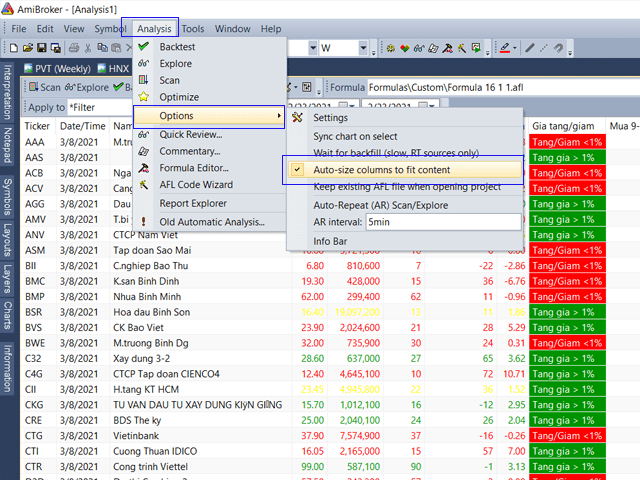Expand the Options submenu arrow
Image resolution: width=640 pixels, height=480 pixels.
coord(279,116)
